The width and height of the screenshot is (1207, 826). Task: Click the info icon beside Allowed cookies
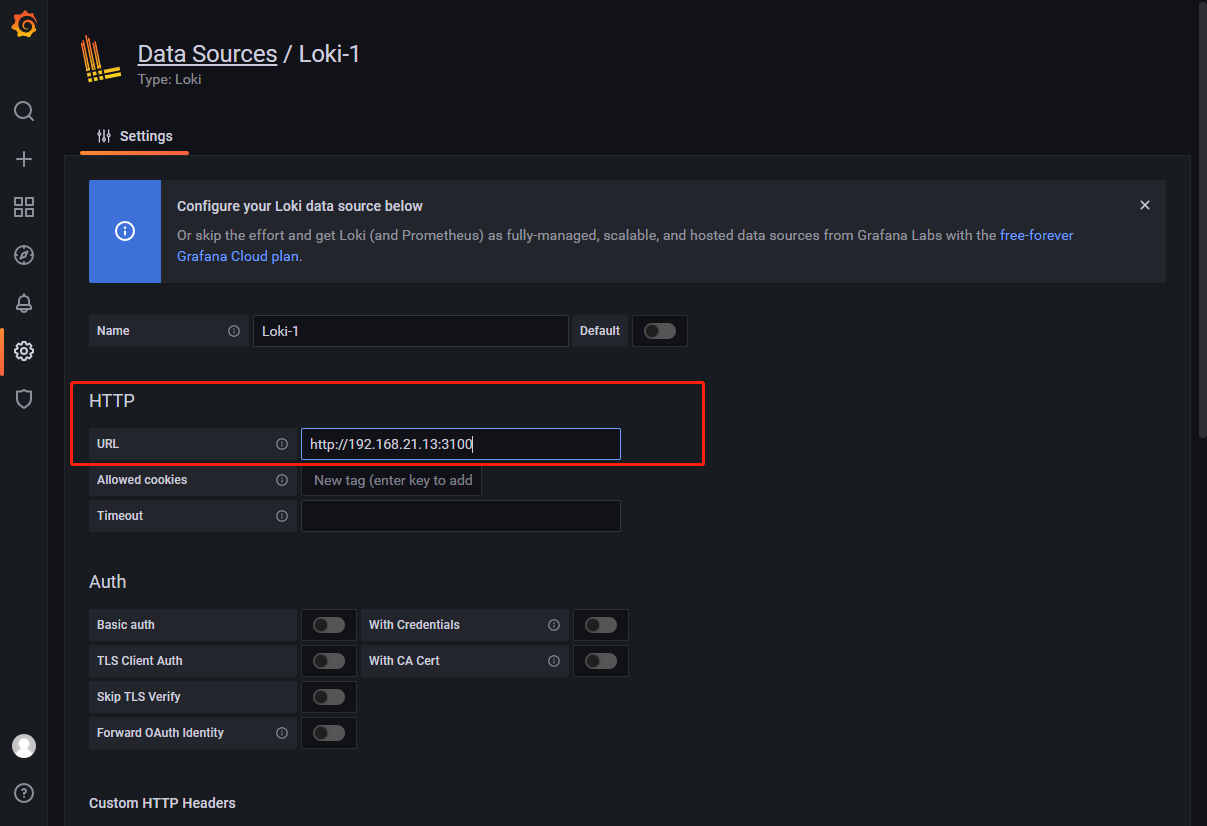pos(282,480)
